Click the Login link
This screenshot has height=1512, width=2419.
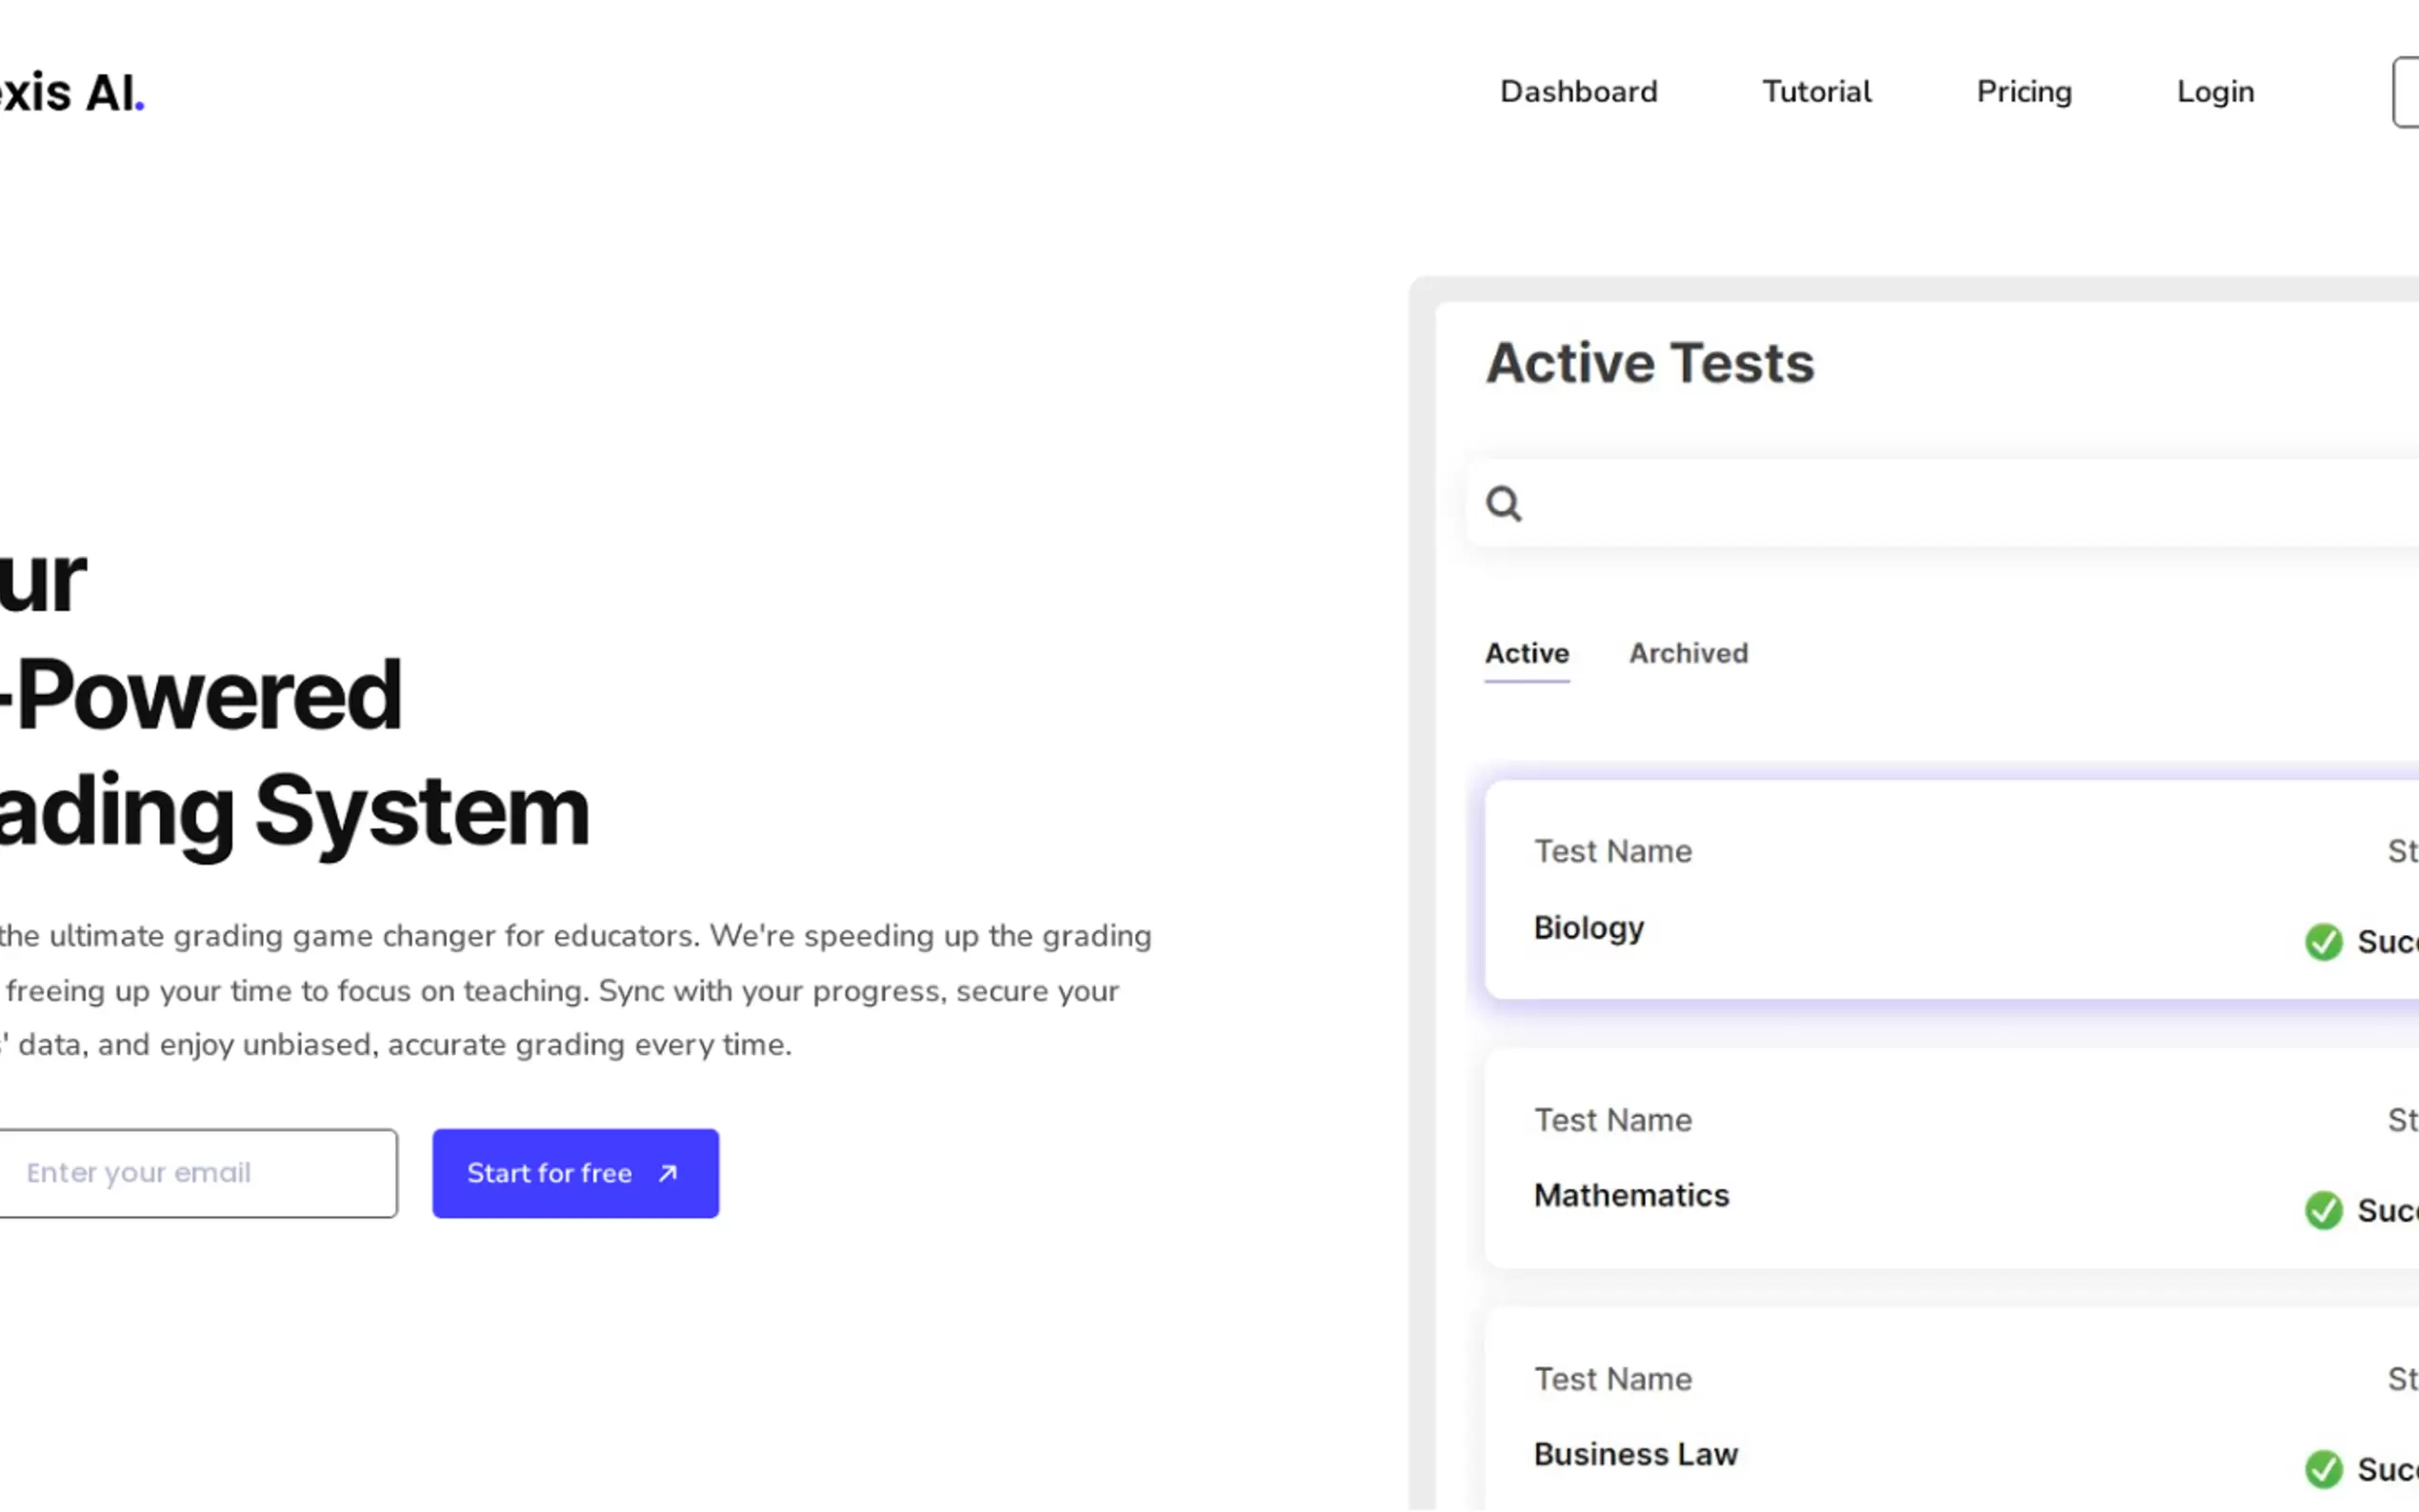click(x=2215, y=92)
